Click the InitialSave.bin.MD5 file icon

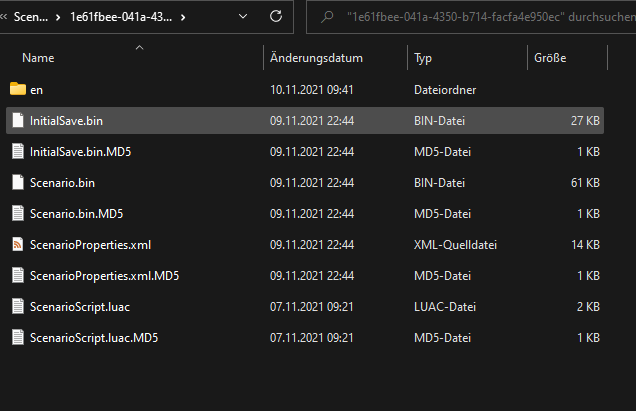[x=17, y=152]
